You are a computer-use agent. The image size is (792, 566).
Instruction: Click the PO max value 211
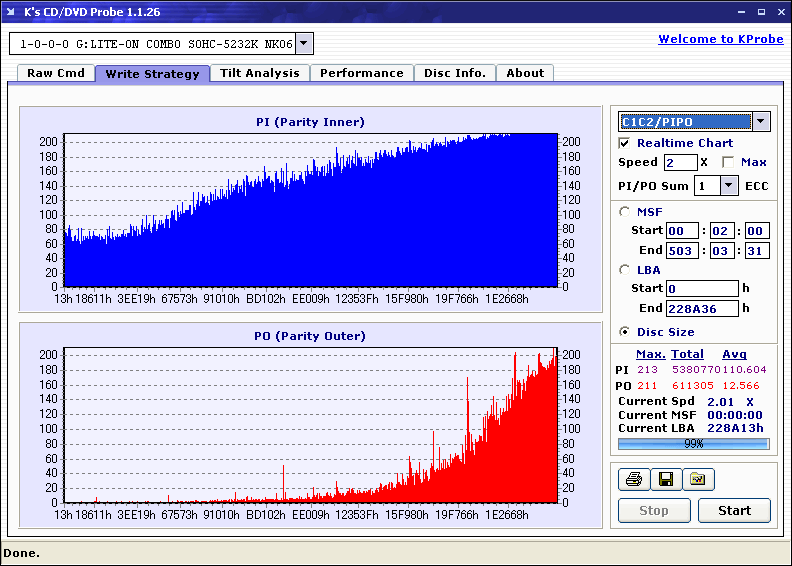(x=647, y=386)
